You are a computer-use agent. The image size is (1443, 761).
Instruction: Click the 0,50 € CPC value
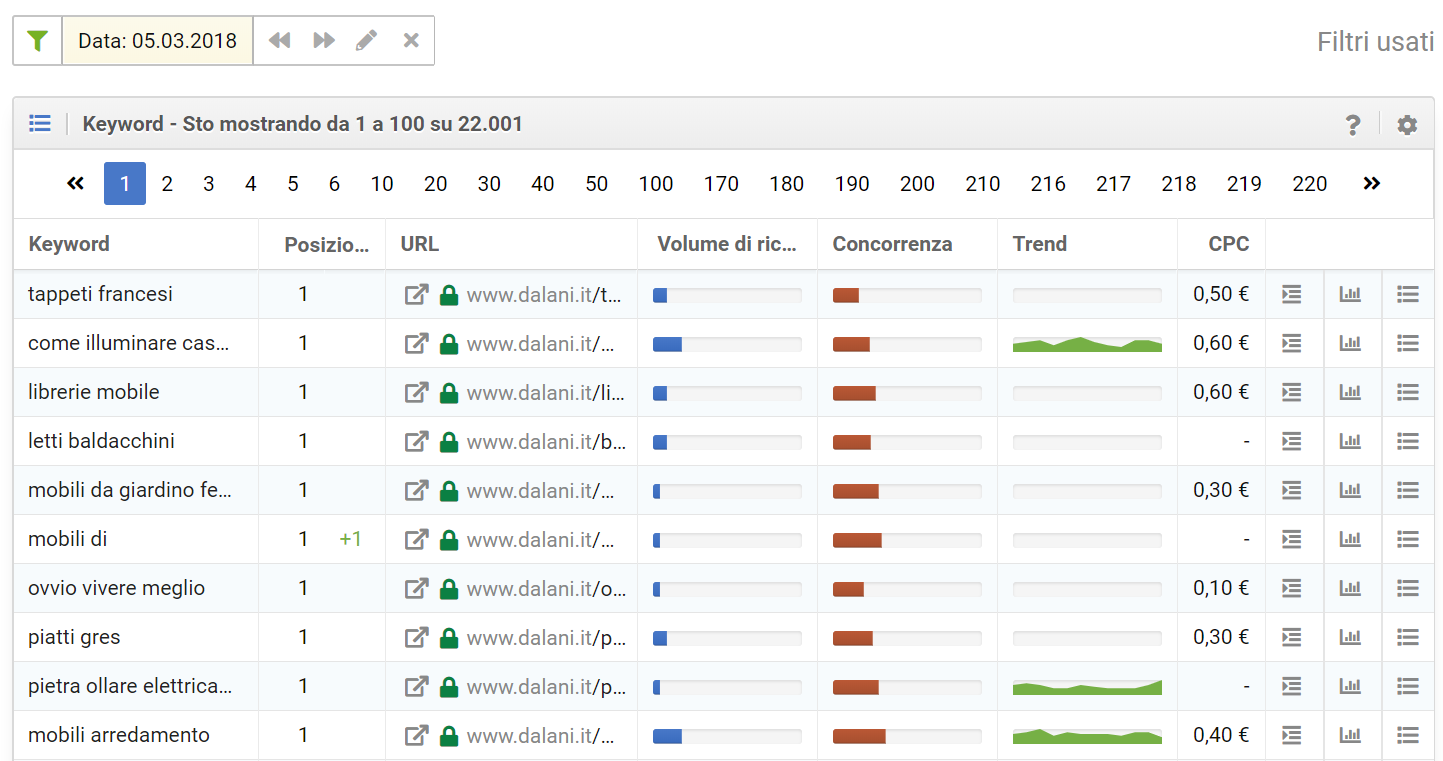pyautogui.click(x=1221, y=294)
